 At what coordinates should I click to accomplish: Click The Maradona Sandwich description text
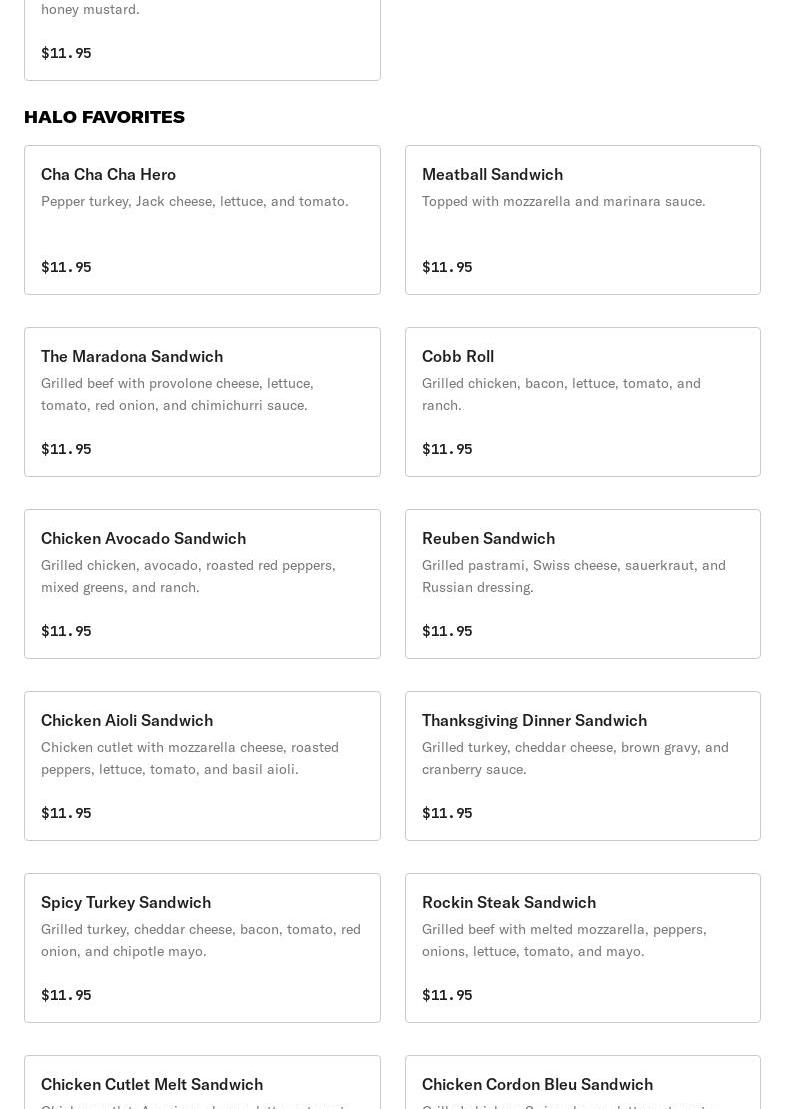click(177, 394)
